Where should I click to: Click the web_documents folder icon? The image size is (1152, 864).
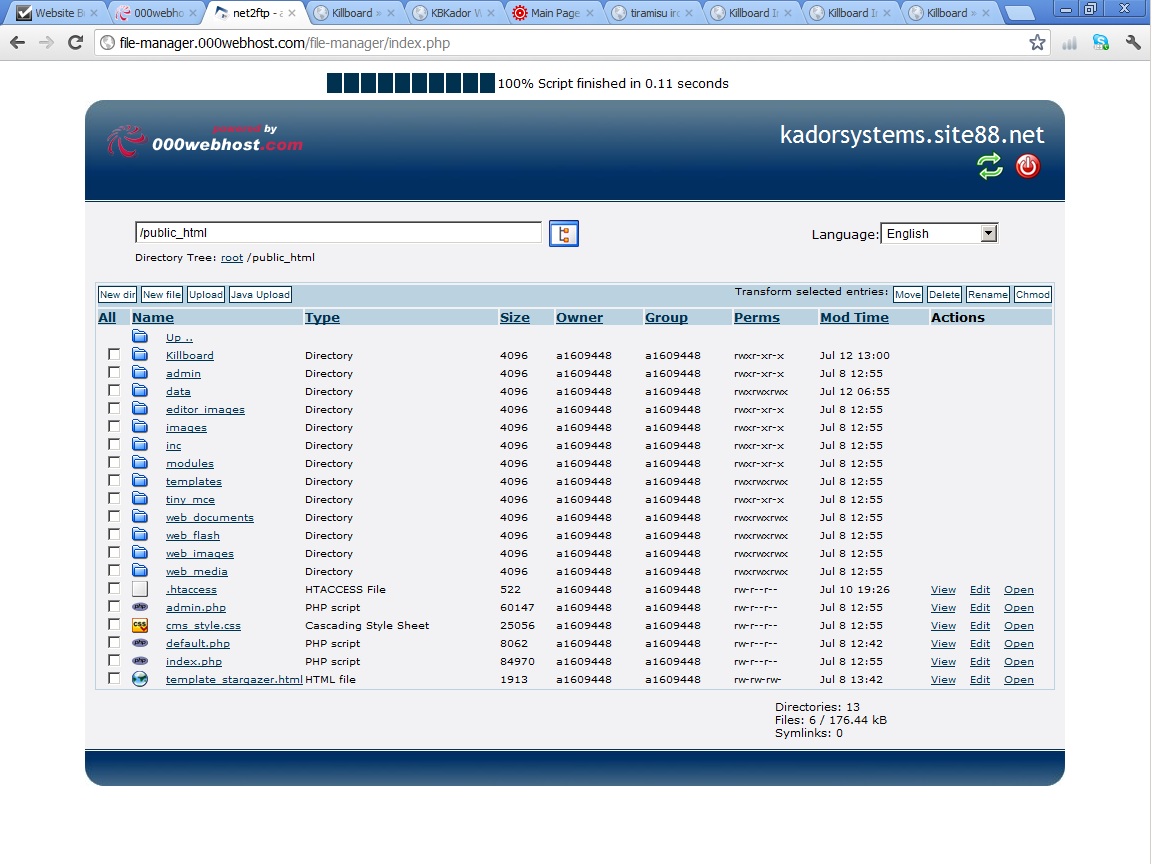pos(140,516)
